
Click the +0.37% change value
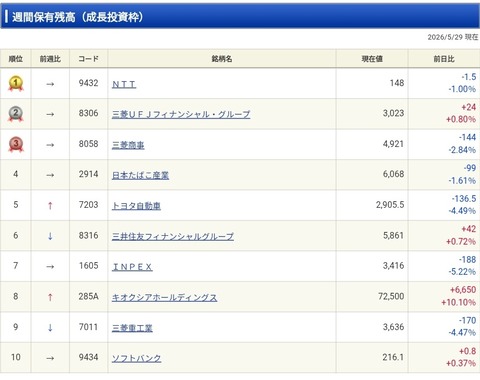[x=461, y=363]
